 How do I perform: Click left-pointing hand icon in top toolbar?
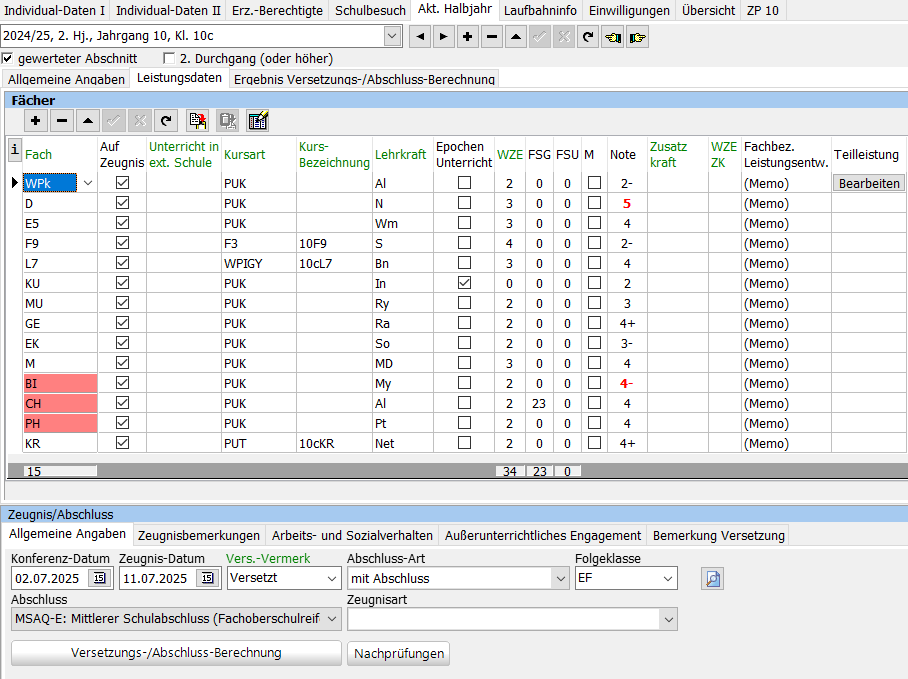pos(613,37)
